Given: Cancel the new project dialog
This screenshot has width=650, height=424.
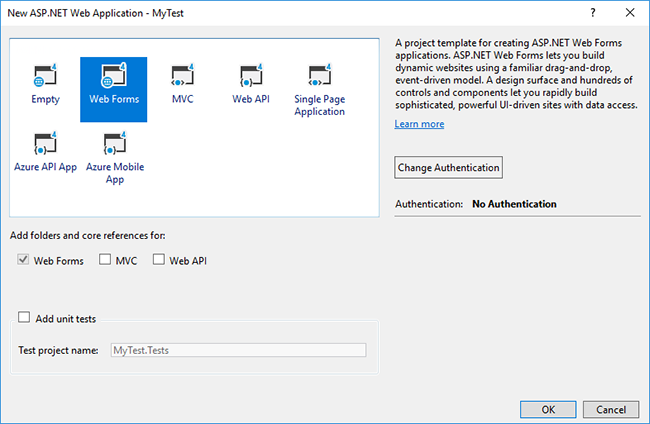Looking at the screenshot, I should tap(611, 409).
